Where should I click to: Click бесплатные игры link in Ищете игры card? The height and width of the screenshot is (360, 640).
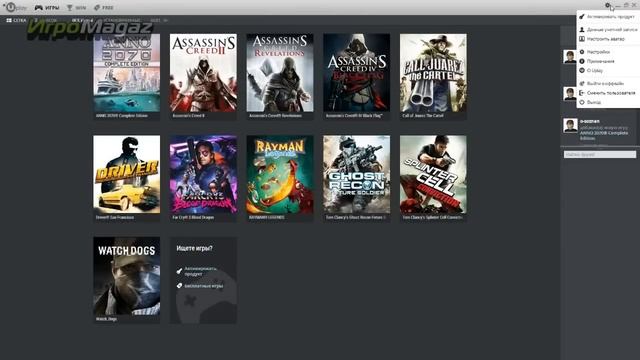200,286
